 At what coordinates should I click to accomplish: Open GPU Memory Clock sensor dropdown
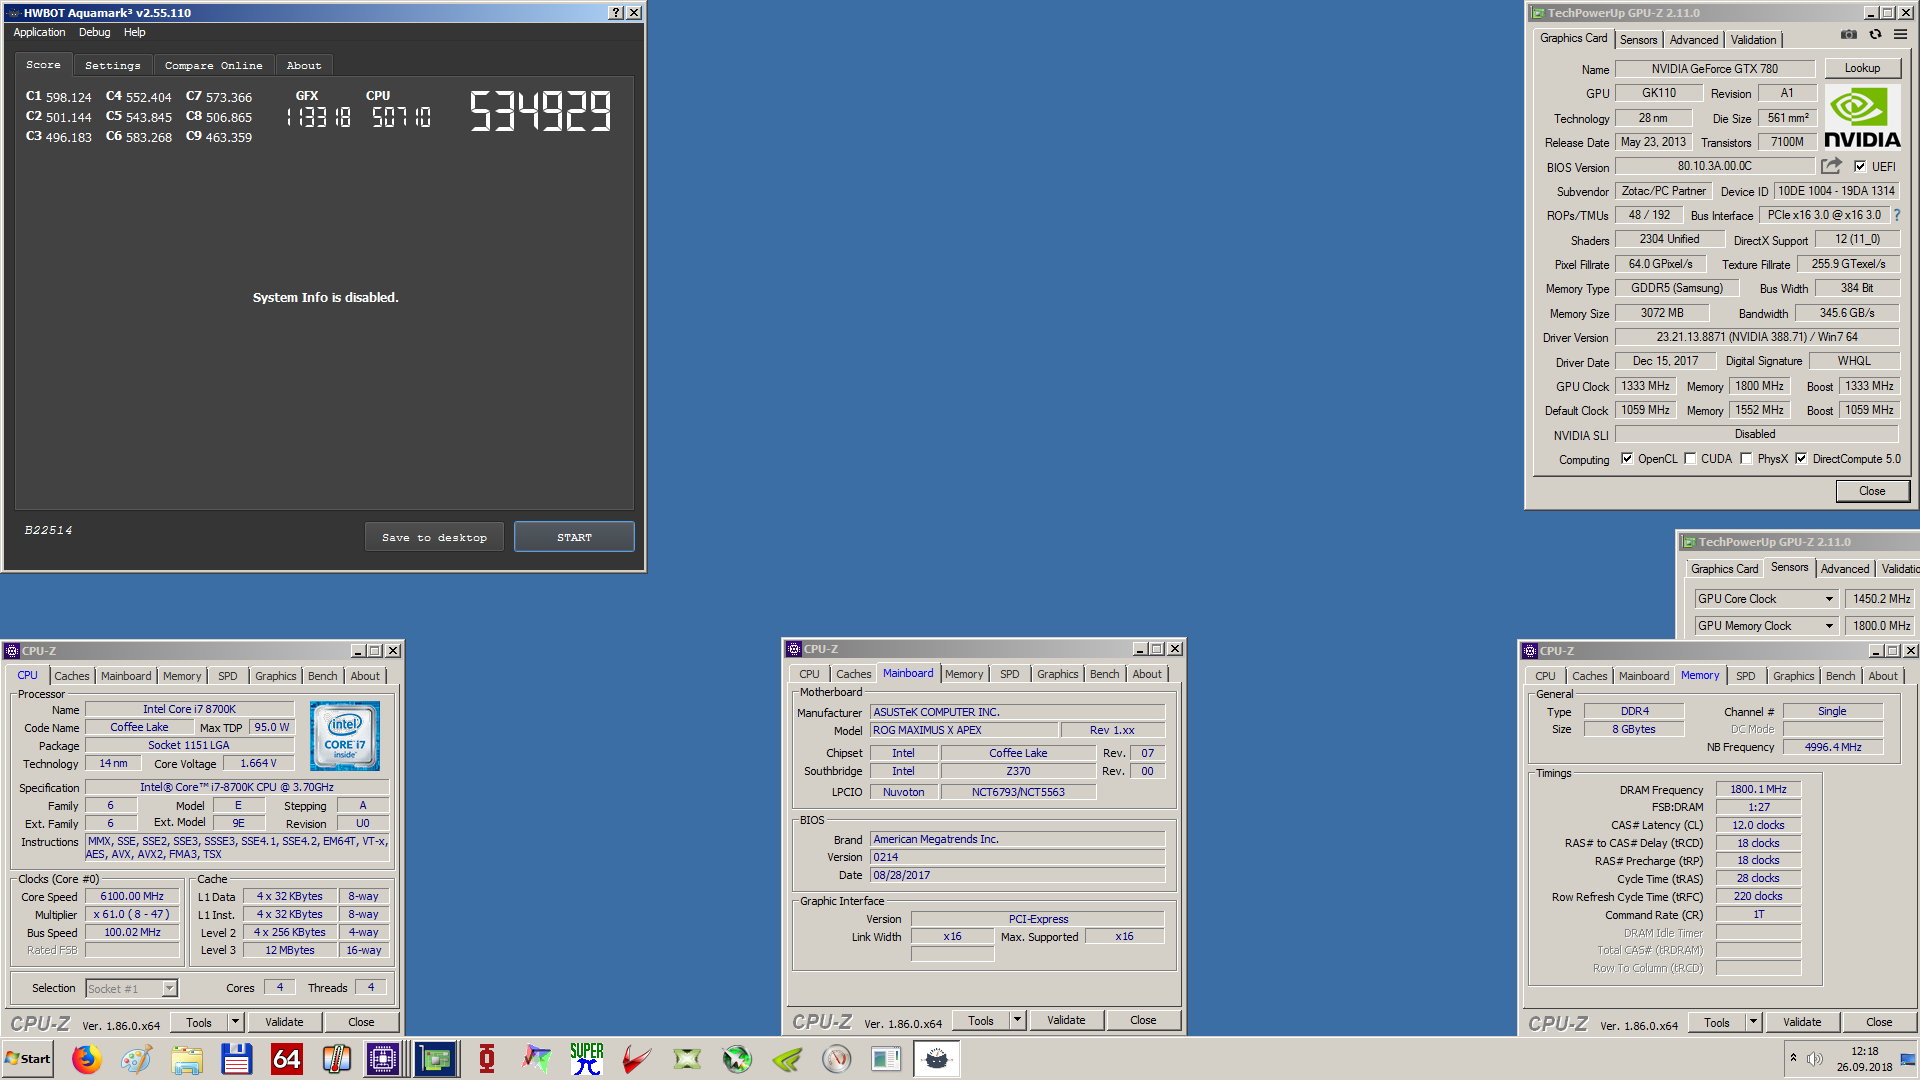tap(1829, 626)
